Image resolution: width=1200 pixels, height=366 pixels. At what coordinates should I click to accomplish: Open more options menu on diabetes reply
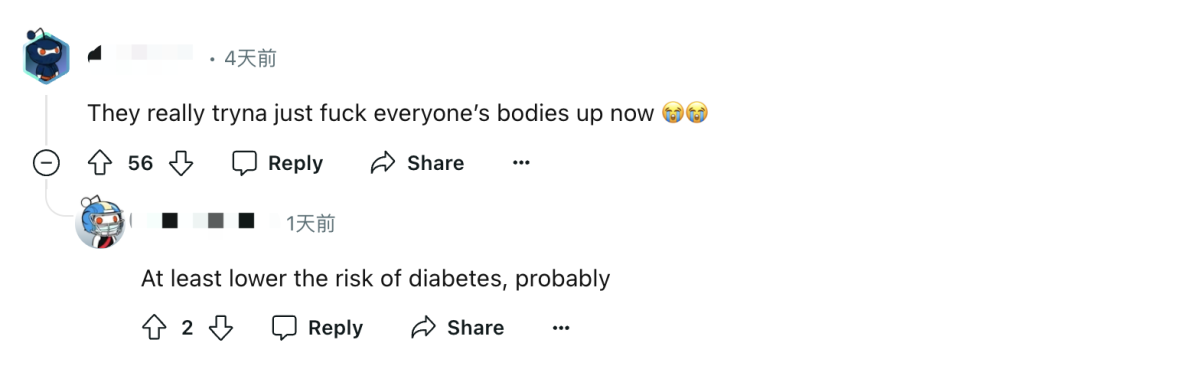(561, 327)
